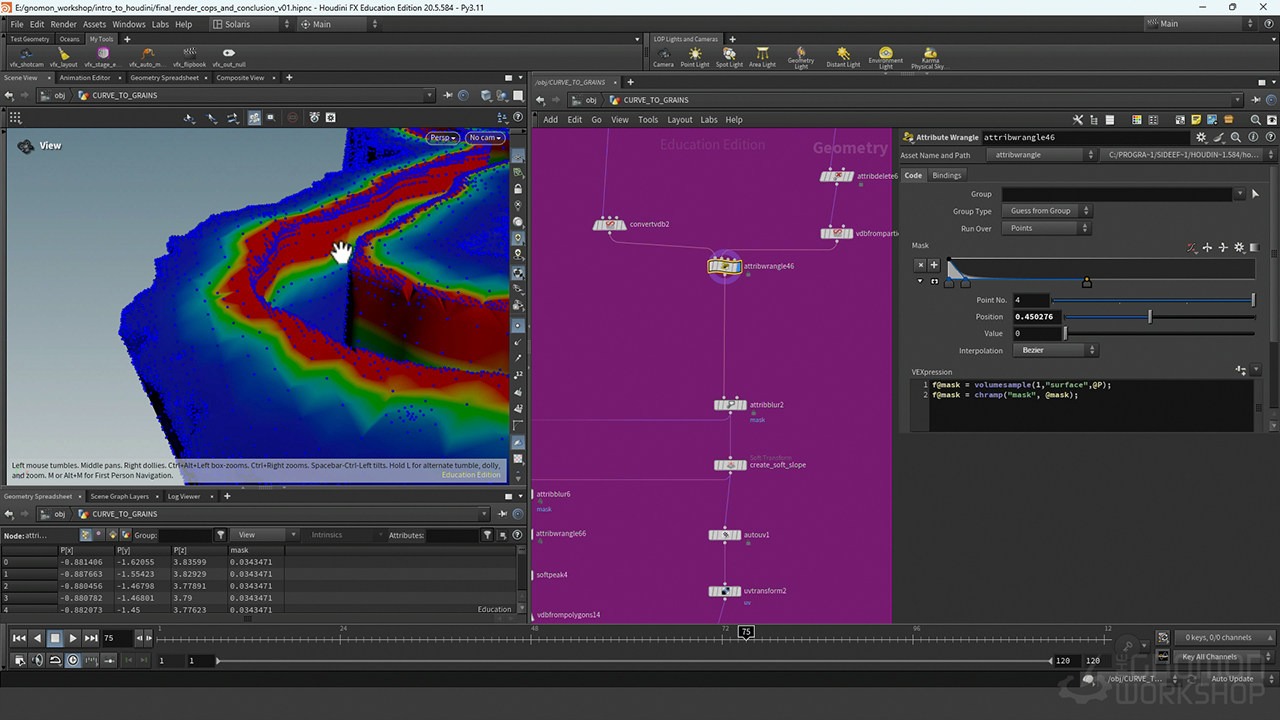
Task: Click the vfx_layout shelf tool
Action: (63, 54)
